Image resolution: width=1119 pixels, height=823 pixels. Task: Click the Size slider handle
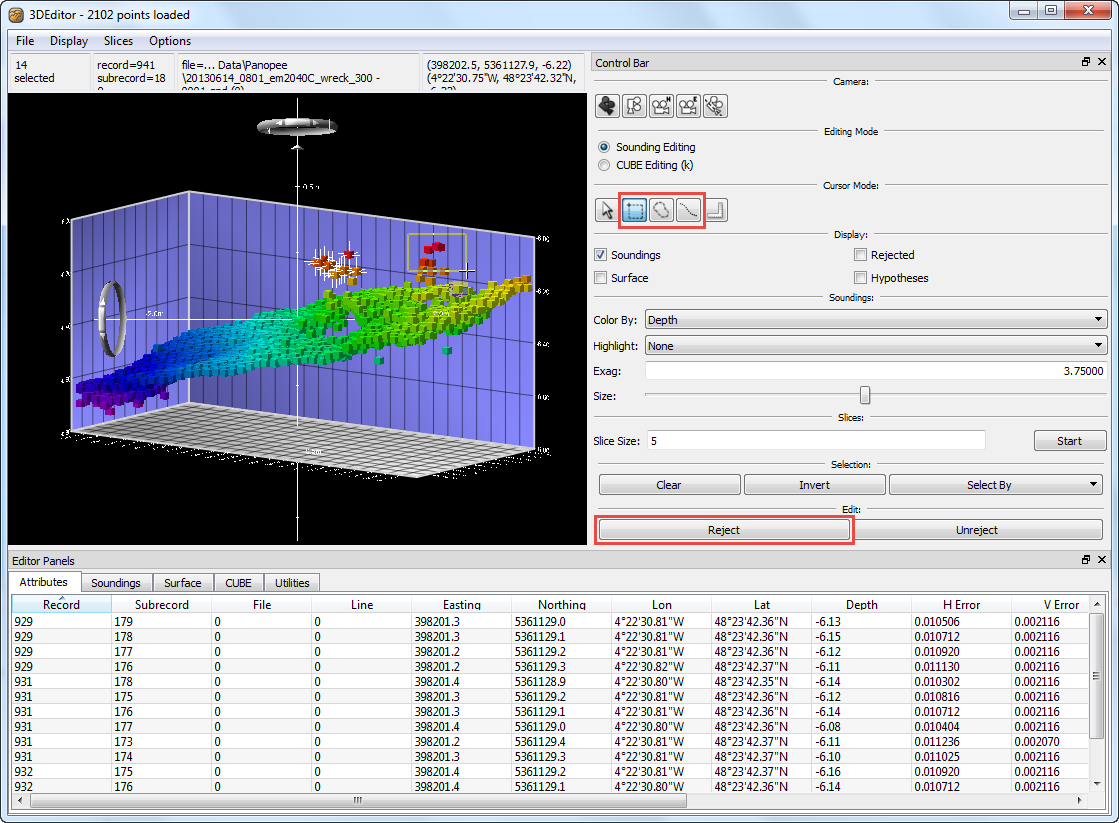865,396
